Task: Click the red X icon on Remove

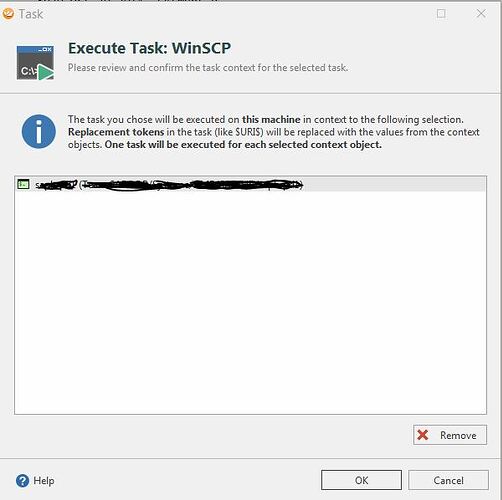Action: point(423,435)
